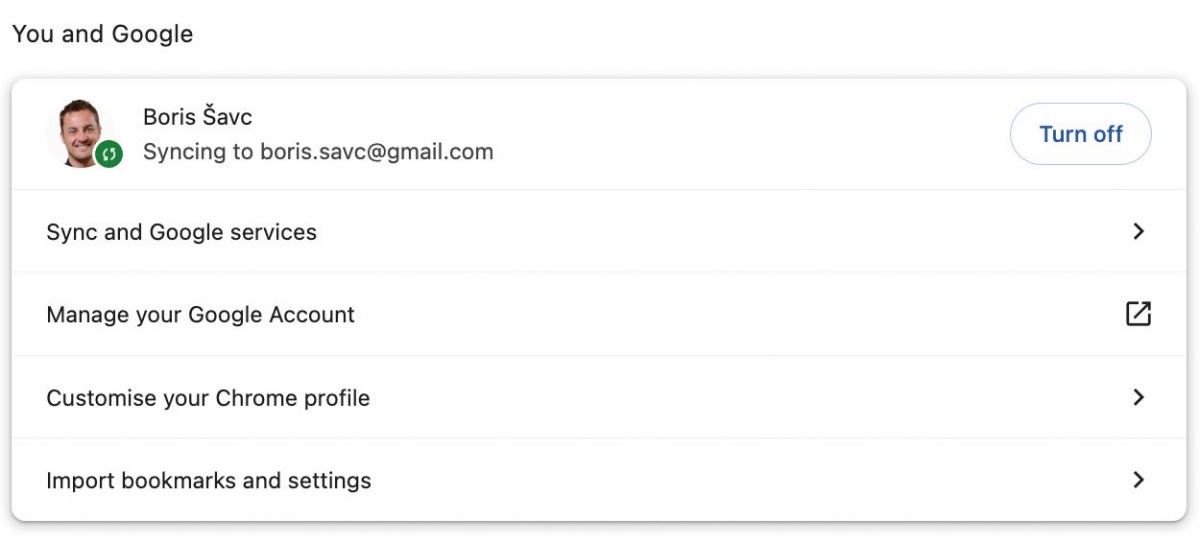Viewport: 1200px width, 543px height.
Task: Click the arrow next to Sync and Google services
Action: (1138, 231)
